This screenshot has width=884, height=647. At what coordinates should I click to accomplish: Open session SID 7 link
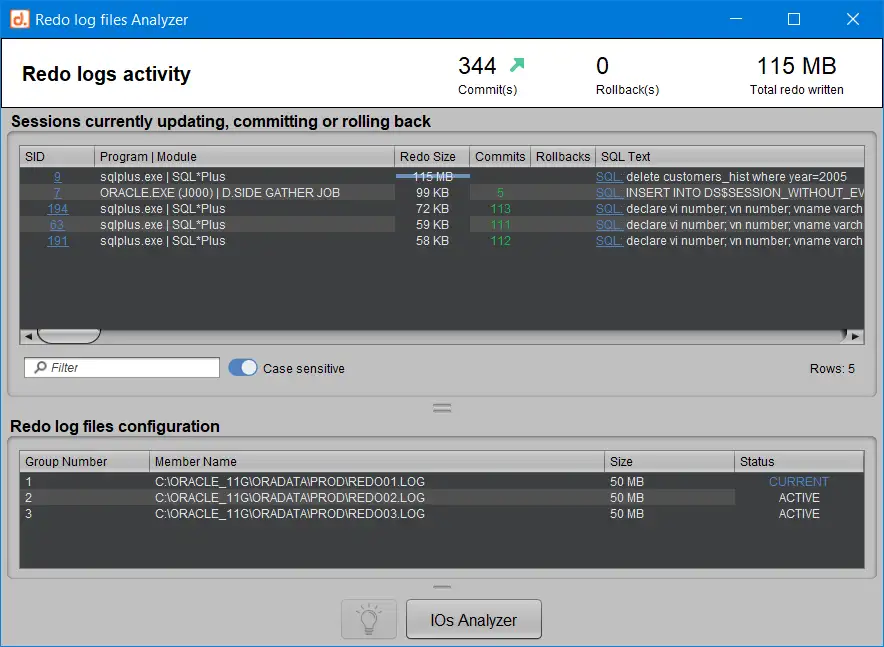pyautogui.click(x=58, y=193)
